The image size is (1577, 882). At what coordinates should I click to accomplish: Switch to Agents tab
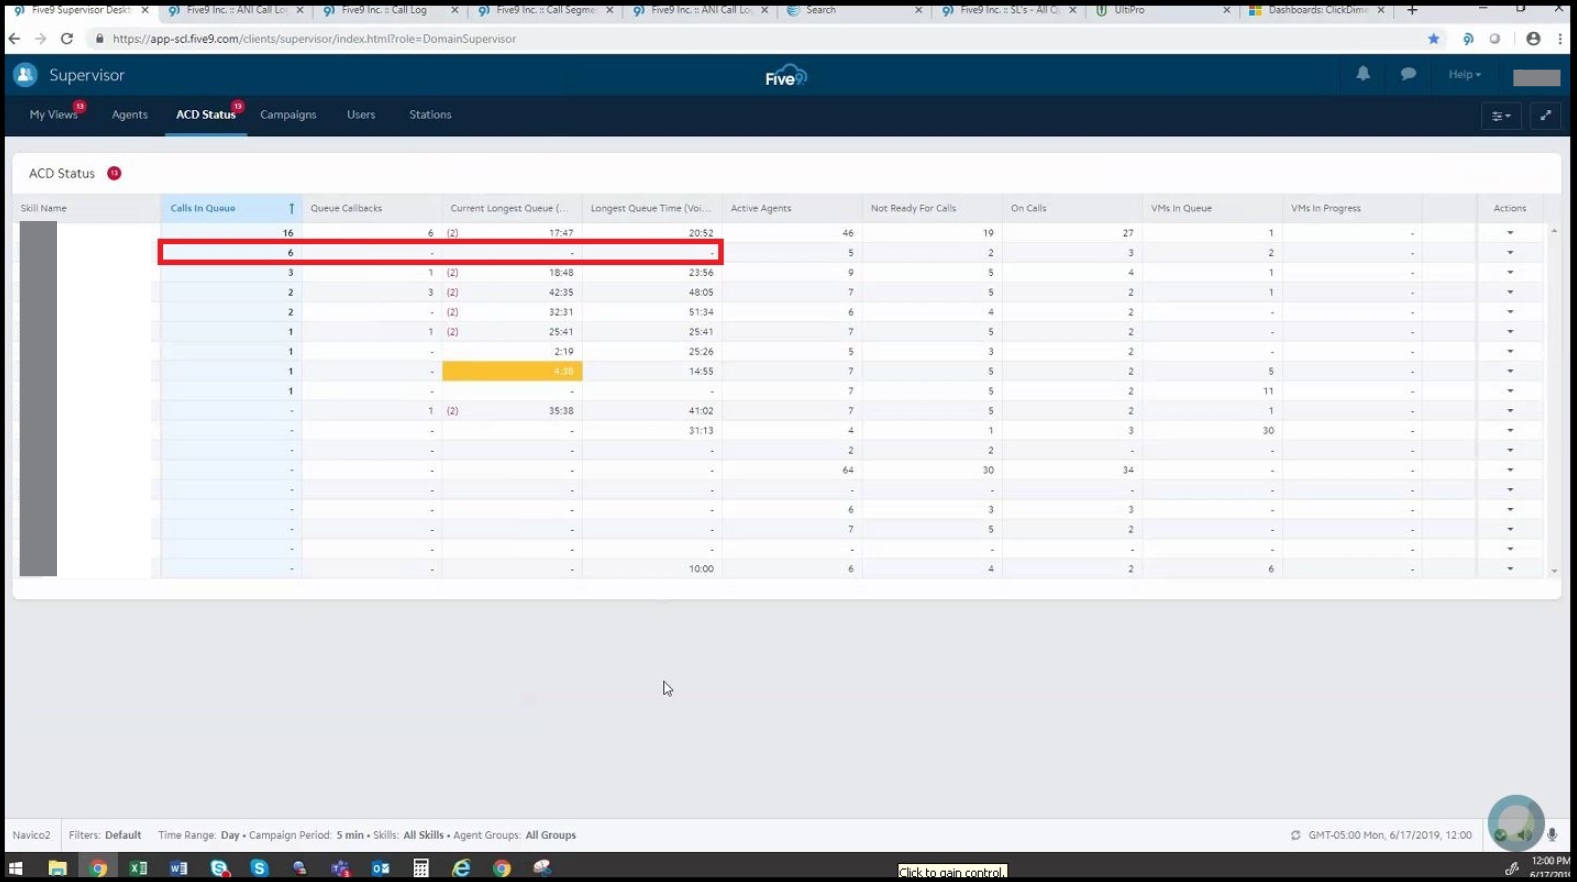(x=129, y=115)
